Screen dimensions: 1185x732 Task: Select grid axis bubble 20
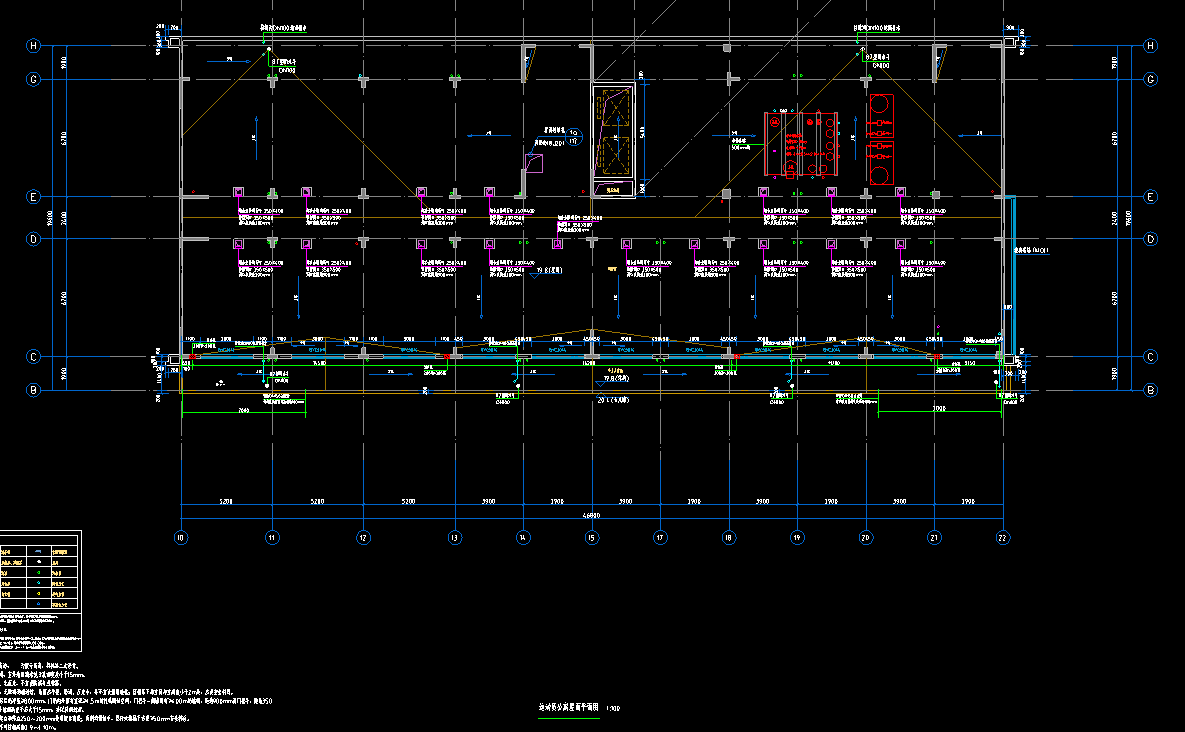865,537
